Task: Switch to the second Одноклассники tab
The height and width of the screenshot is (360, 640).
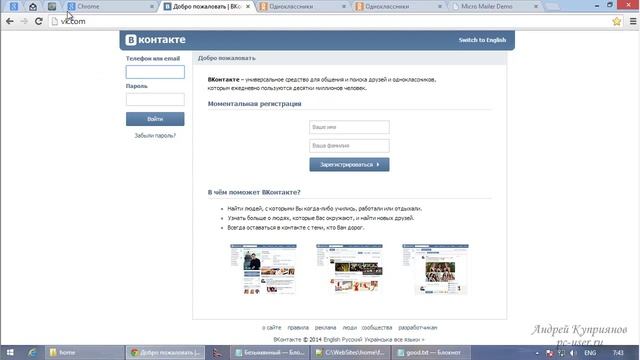Action: pyautogui.click(x=398, y=7)
